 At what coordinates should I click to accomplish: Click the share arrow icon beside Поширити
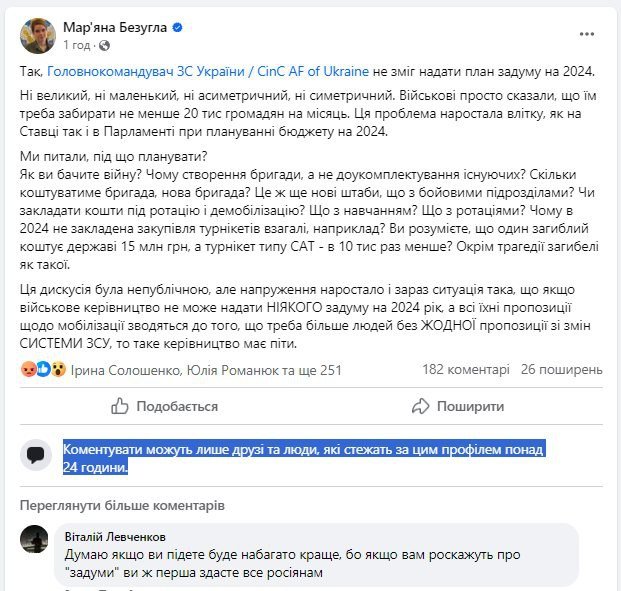(421, 406)
